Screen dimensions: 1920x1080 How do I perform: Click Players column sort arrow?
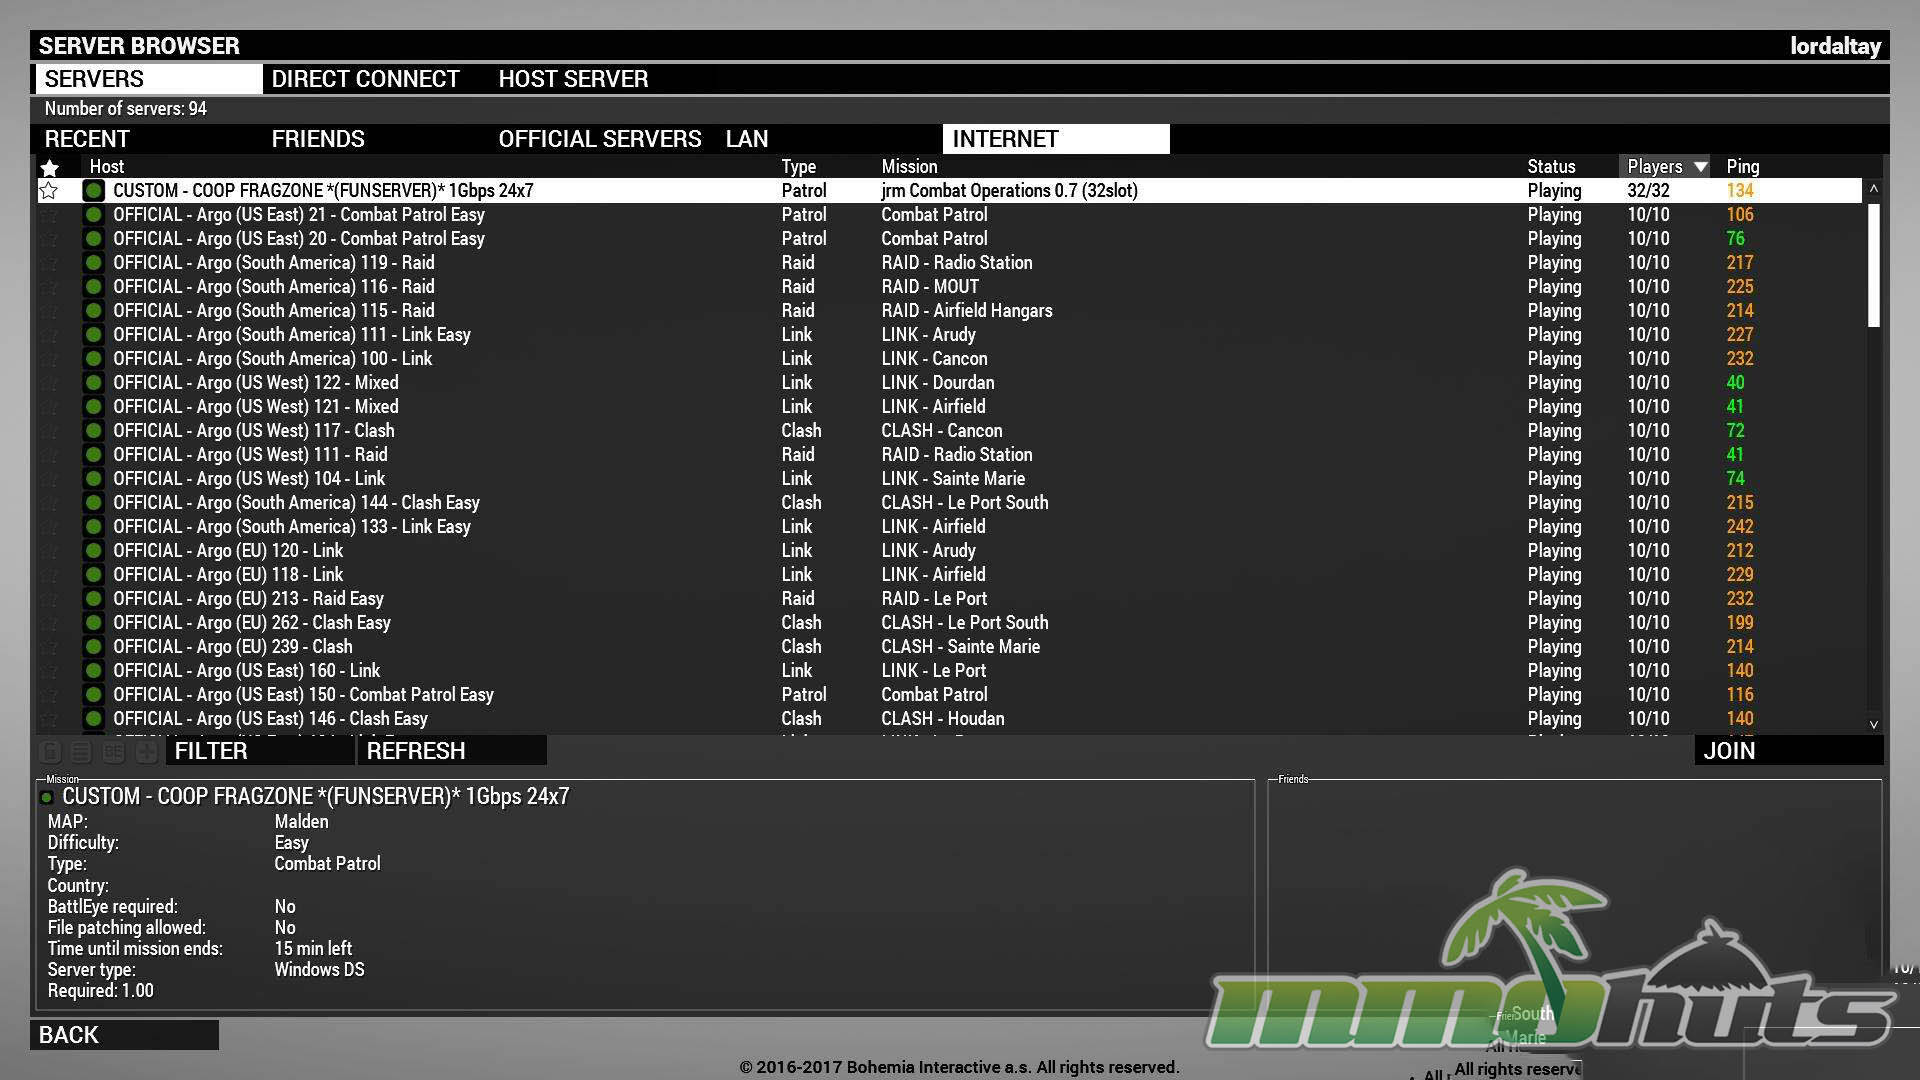tap(1700, 167)
